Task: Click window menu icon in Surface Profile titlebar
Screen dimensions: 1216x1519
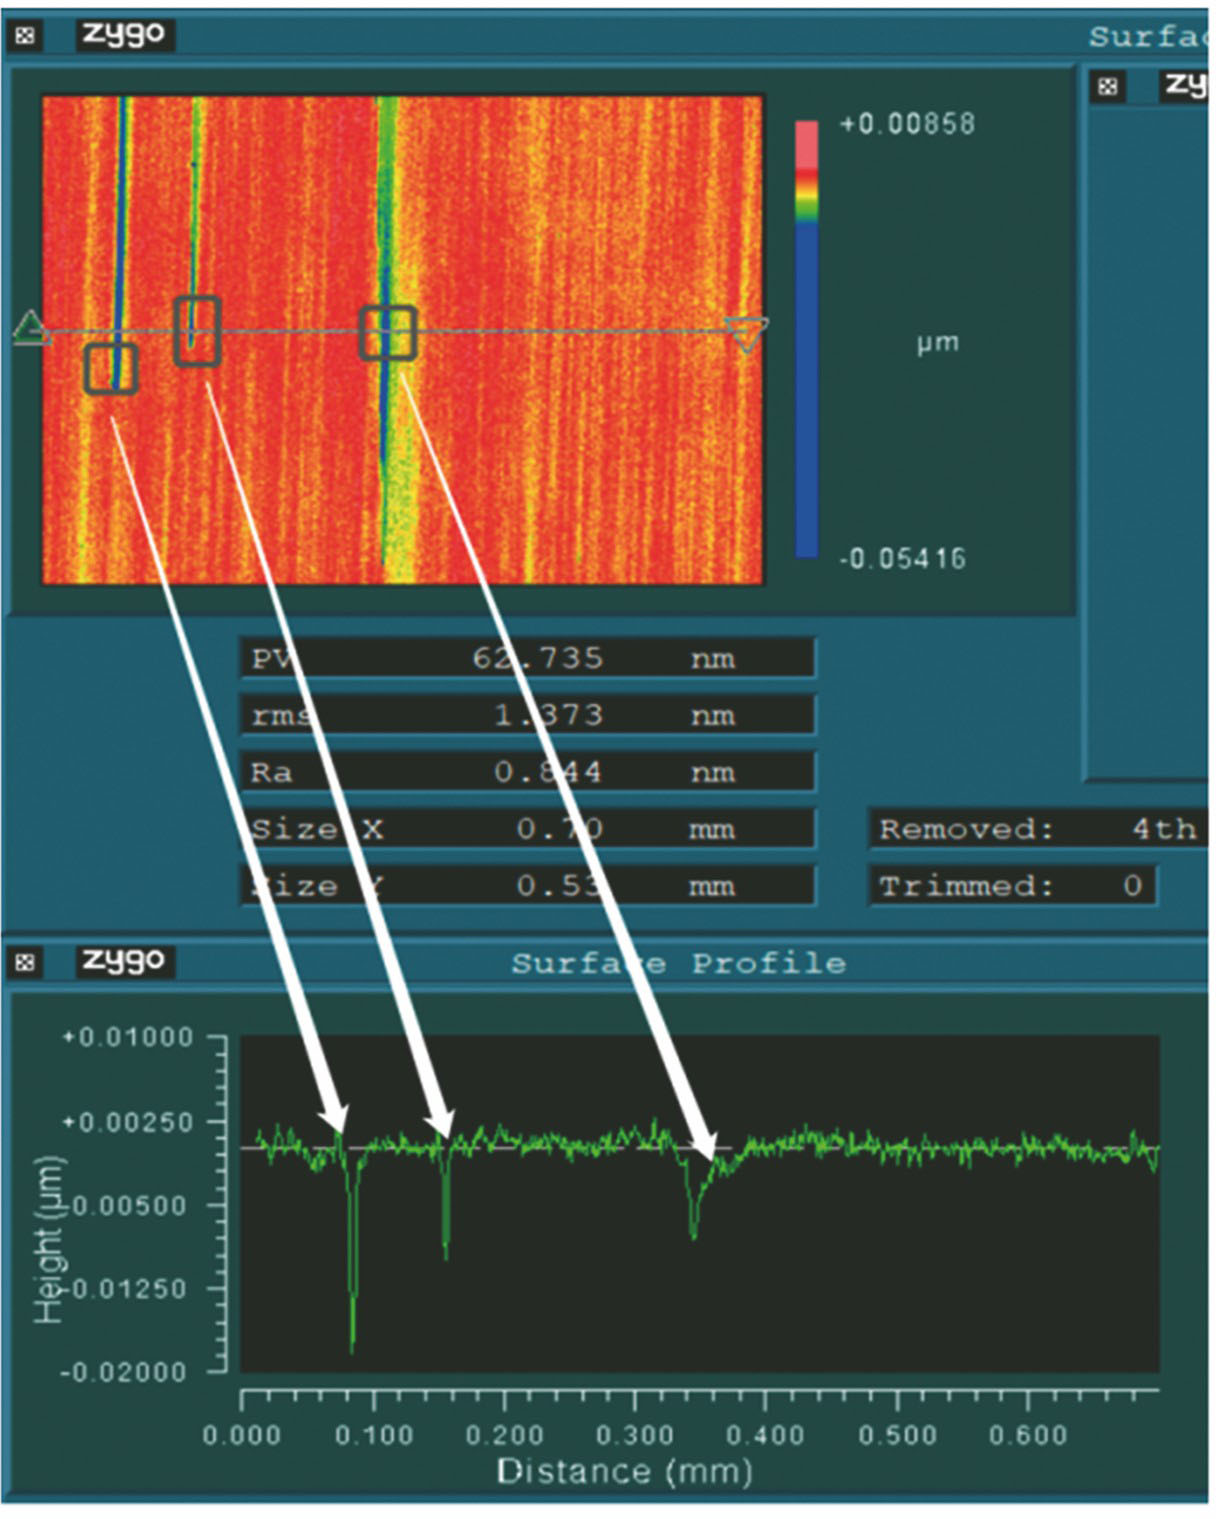Action: (25, 962)
